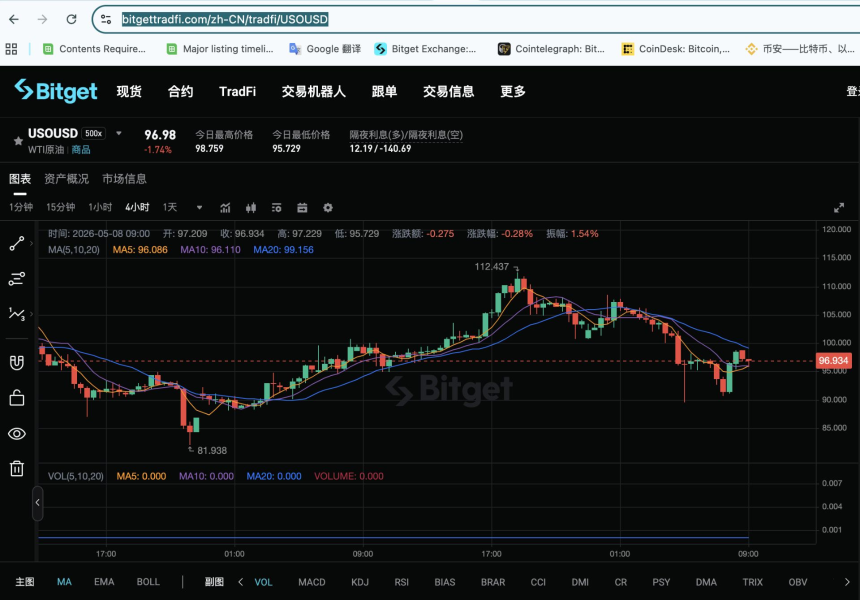Open chart settings gear icon
860x600 pixels.
pyautogui.click(x=328, y=208)
